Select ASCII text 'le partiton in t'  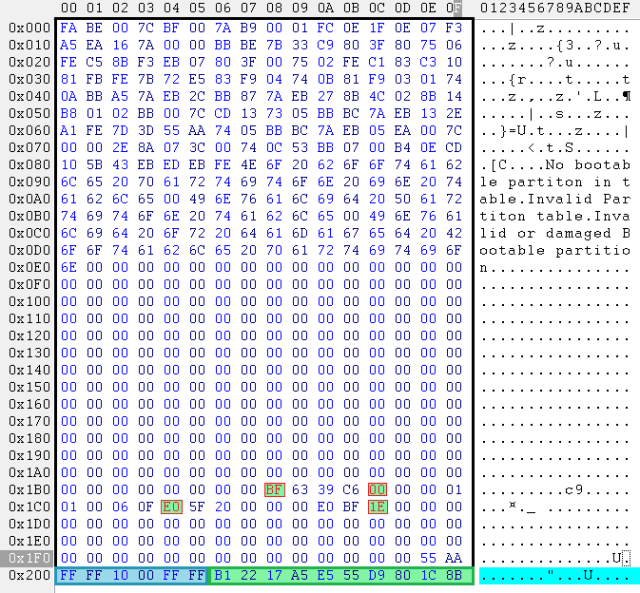555,182
